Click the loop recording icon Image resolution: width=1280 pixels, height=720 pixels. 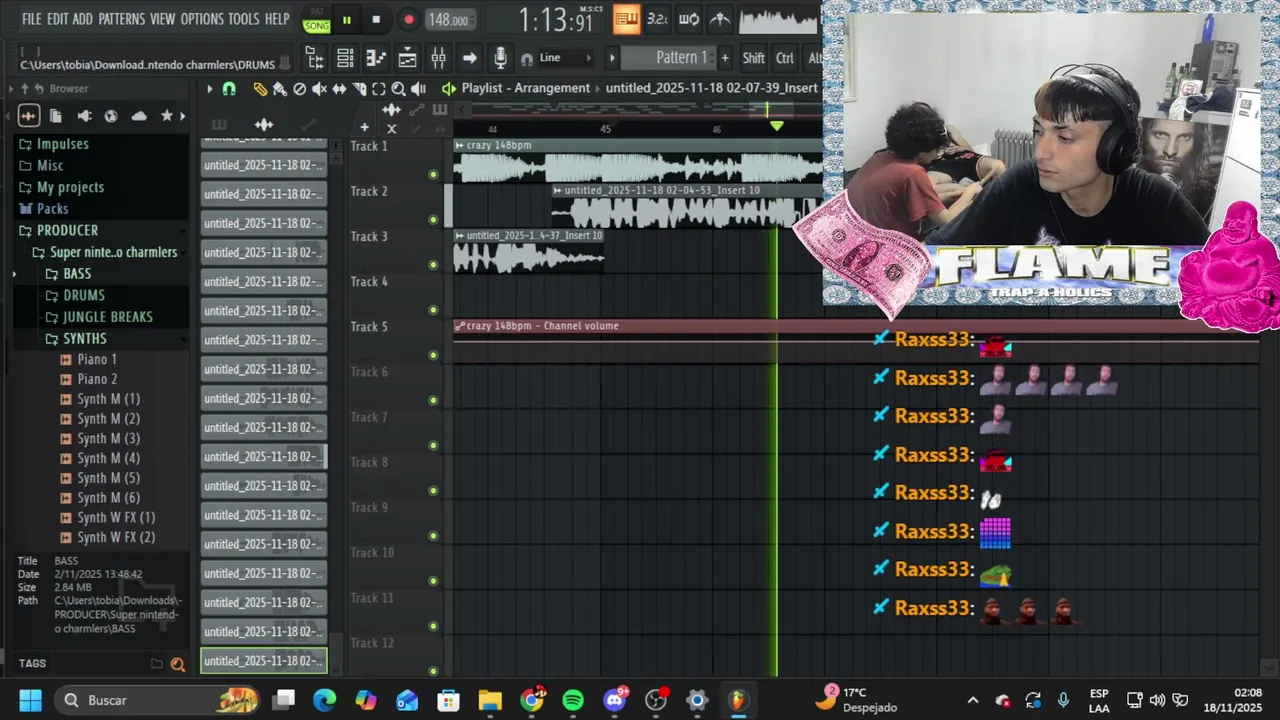pos(689,18)
